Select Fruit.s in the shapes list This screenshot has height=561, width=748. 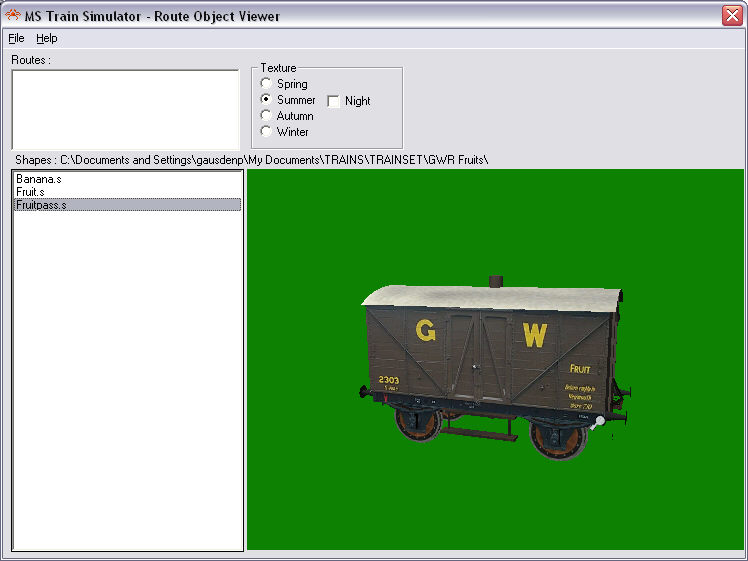pos(31,192)
